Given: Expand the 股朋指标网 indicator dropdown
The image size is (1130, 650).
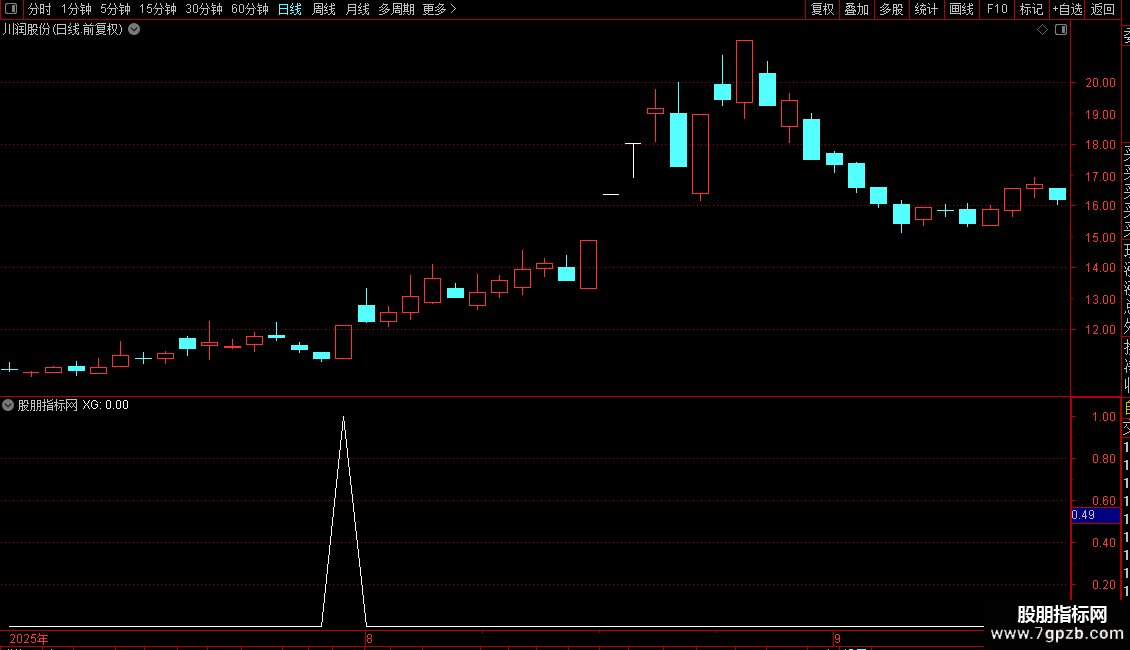Looking at the screenshot, I should pos(8,405).
